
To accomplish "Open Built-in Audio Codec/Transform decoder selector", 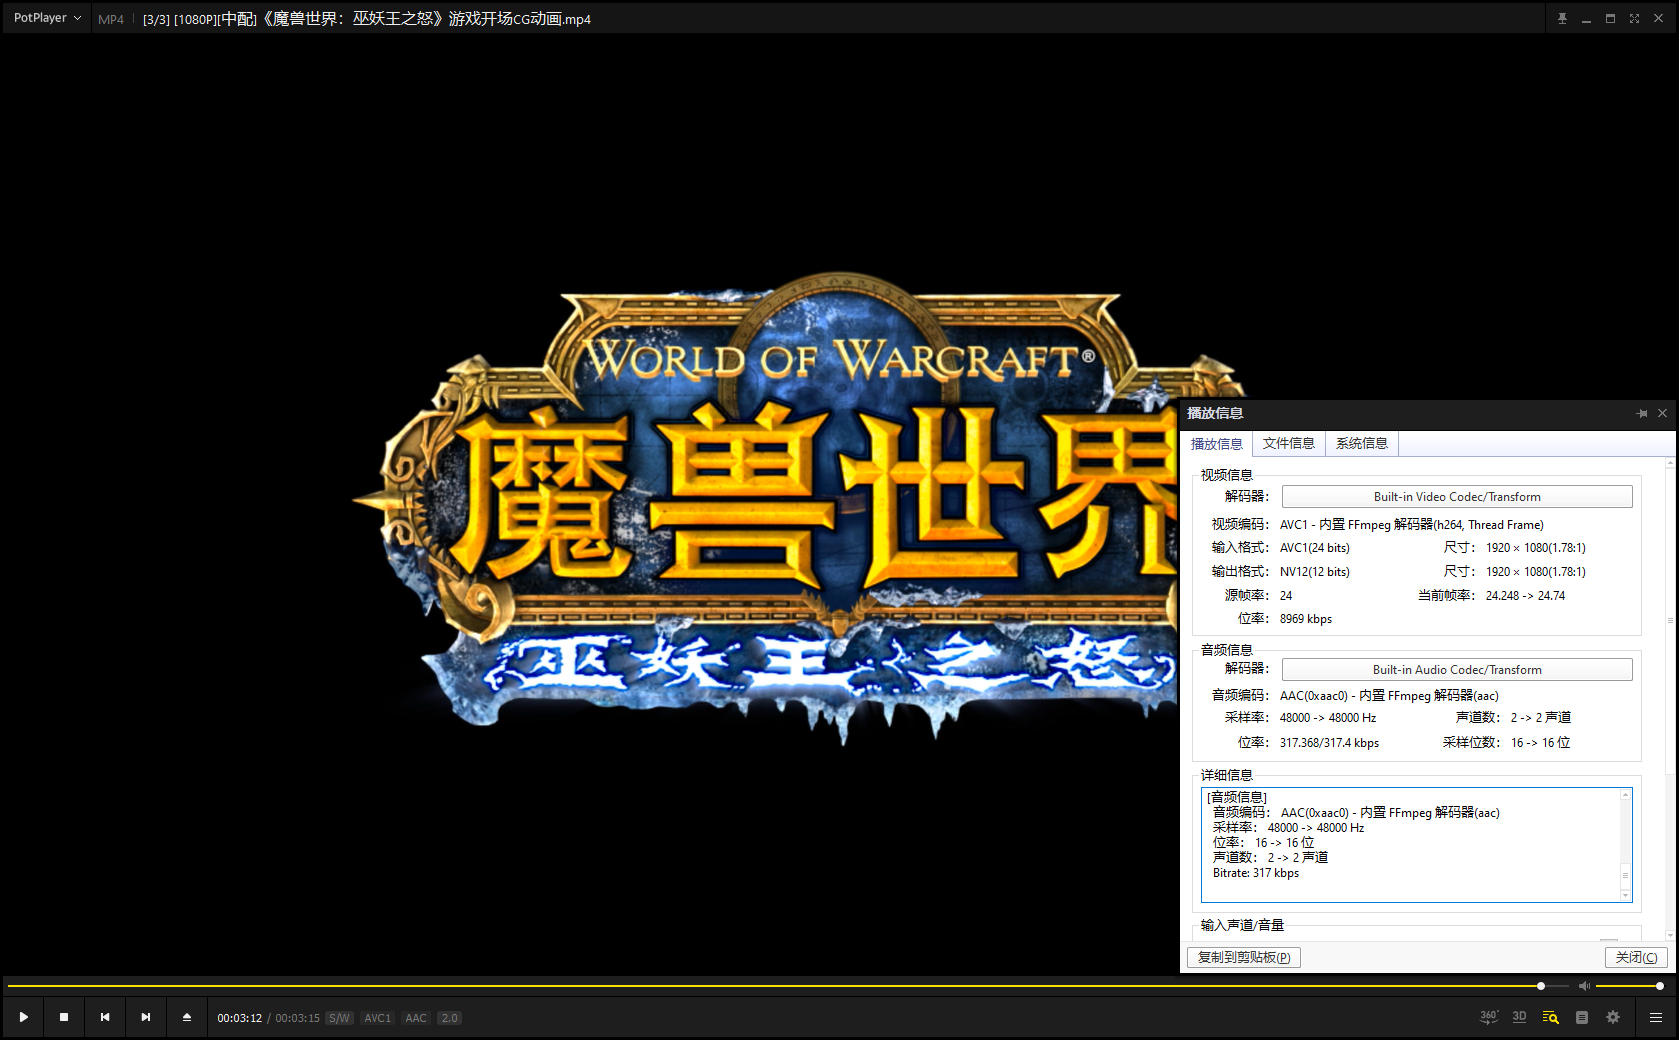I will (1456, 670).
